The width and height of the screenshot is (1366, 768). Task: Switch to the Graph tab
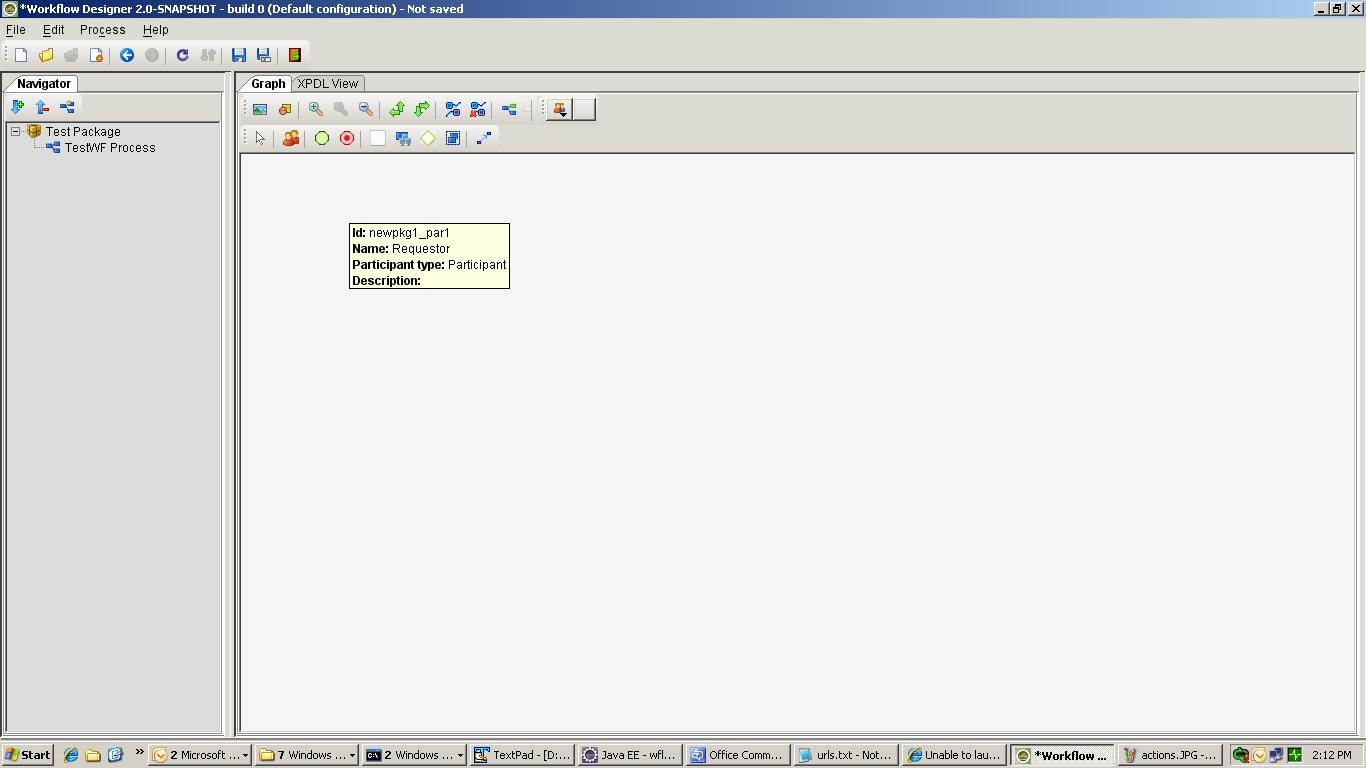(267, 83)
